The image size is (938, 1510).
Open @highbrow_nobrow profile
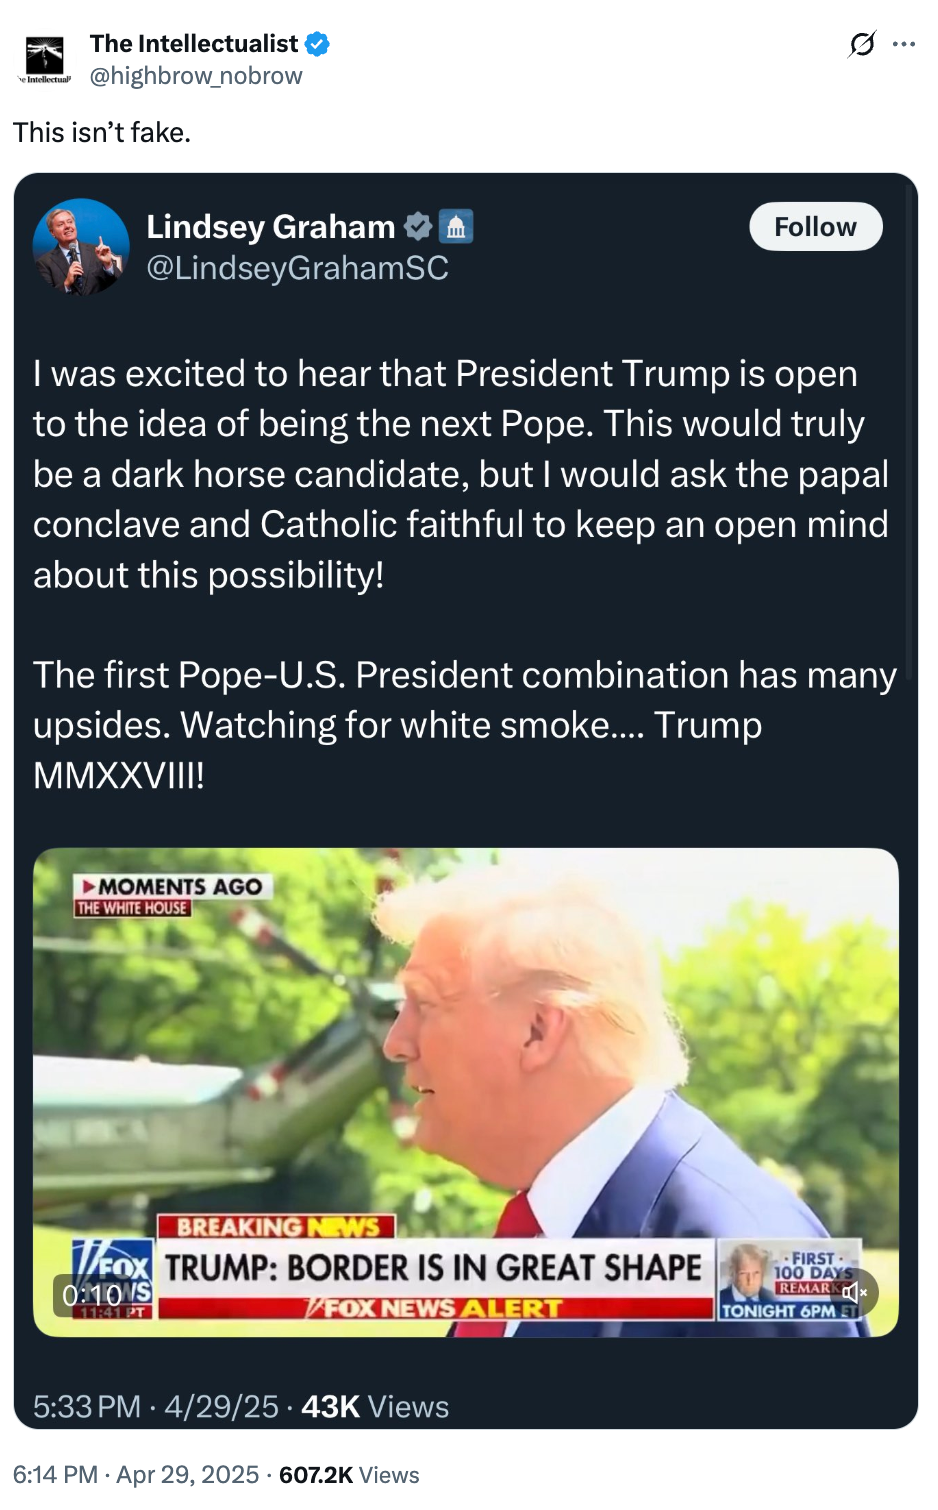(x=196, y=75)
